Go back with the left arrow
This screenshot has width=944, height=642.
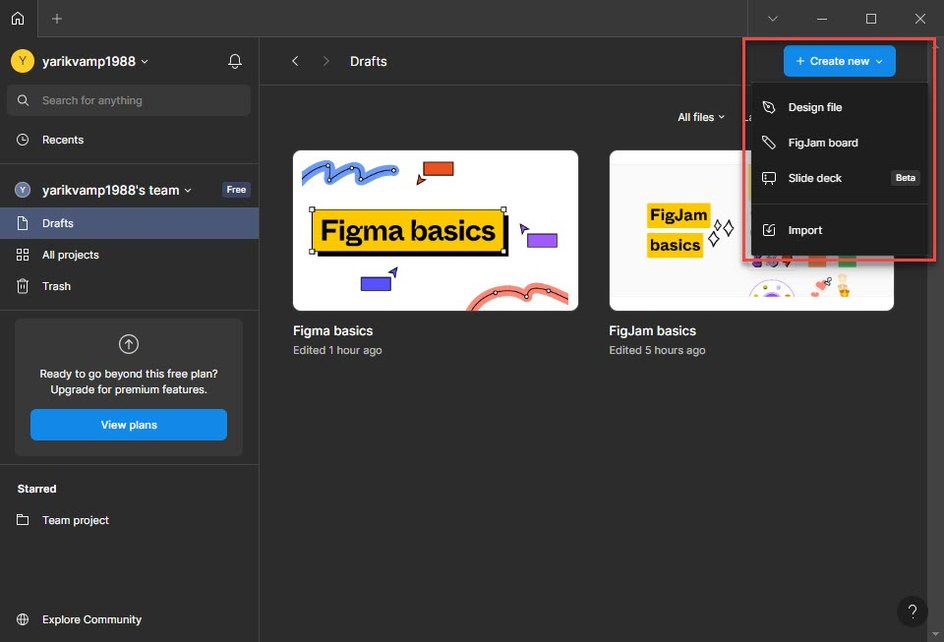point(295,61)
